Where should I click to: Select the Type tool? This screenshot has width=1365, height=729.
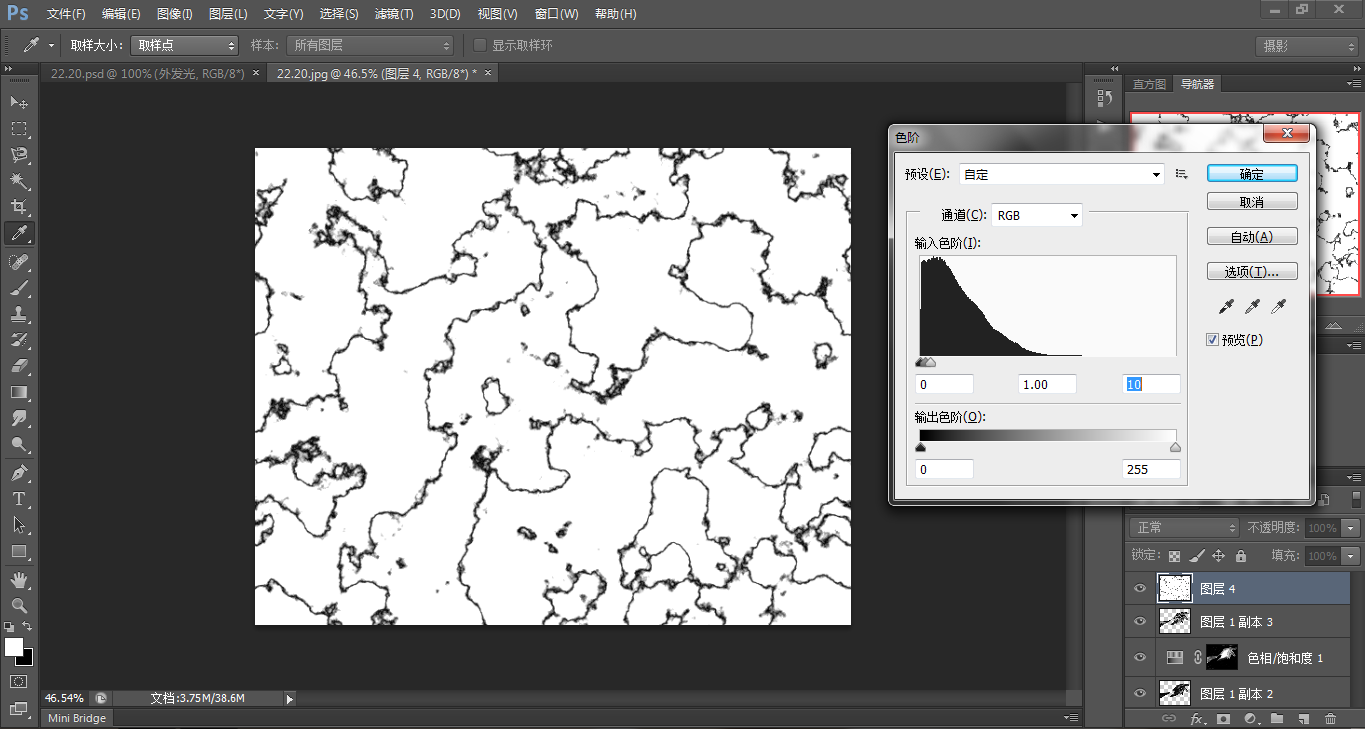(19, 499)
